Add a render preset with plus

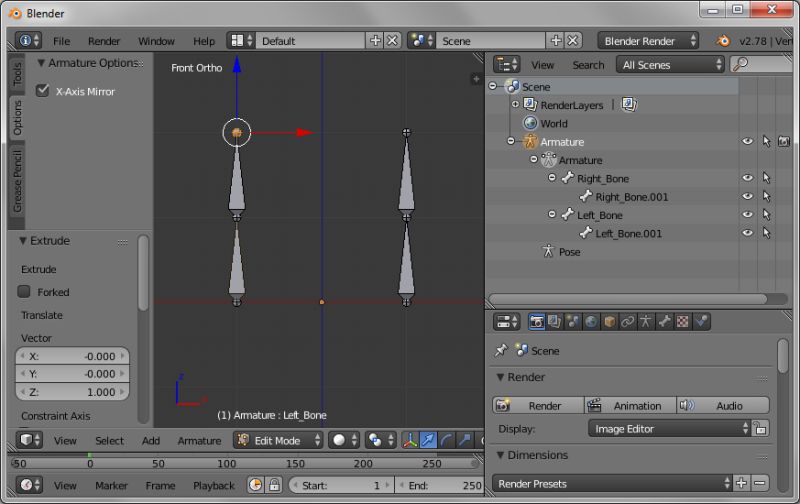point(741,483)
